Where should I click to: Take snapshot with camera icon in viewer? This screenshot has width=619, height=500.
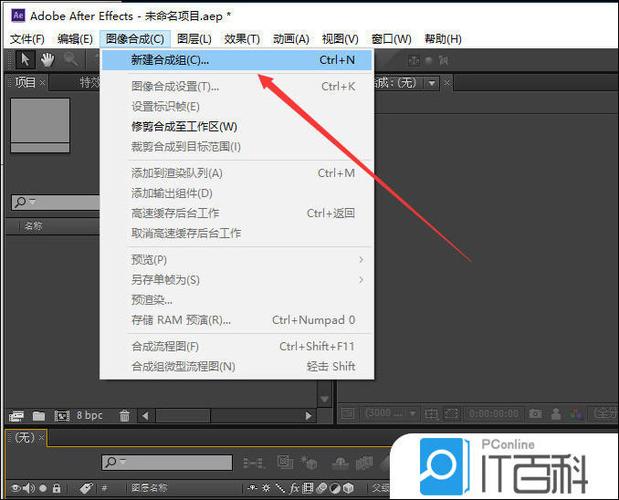click(535, 414)
